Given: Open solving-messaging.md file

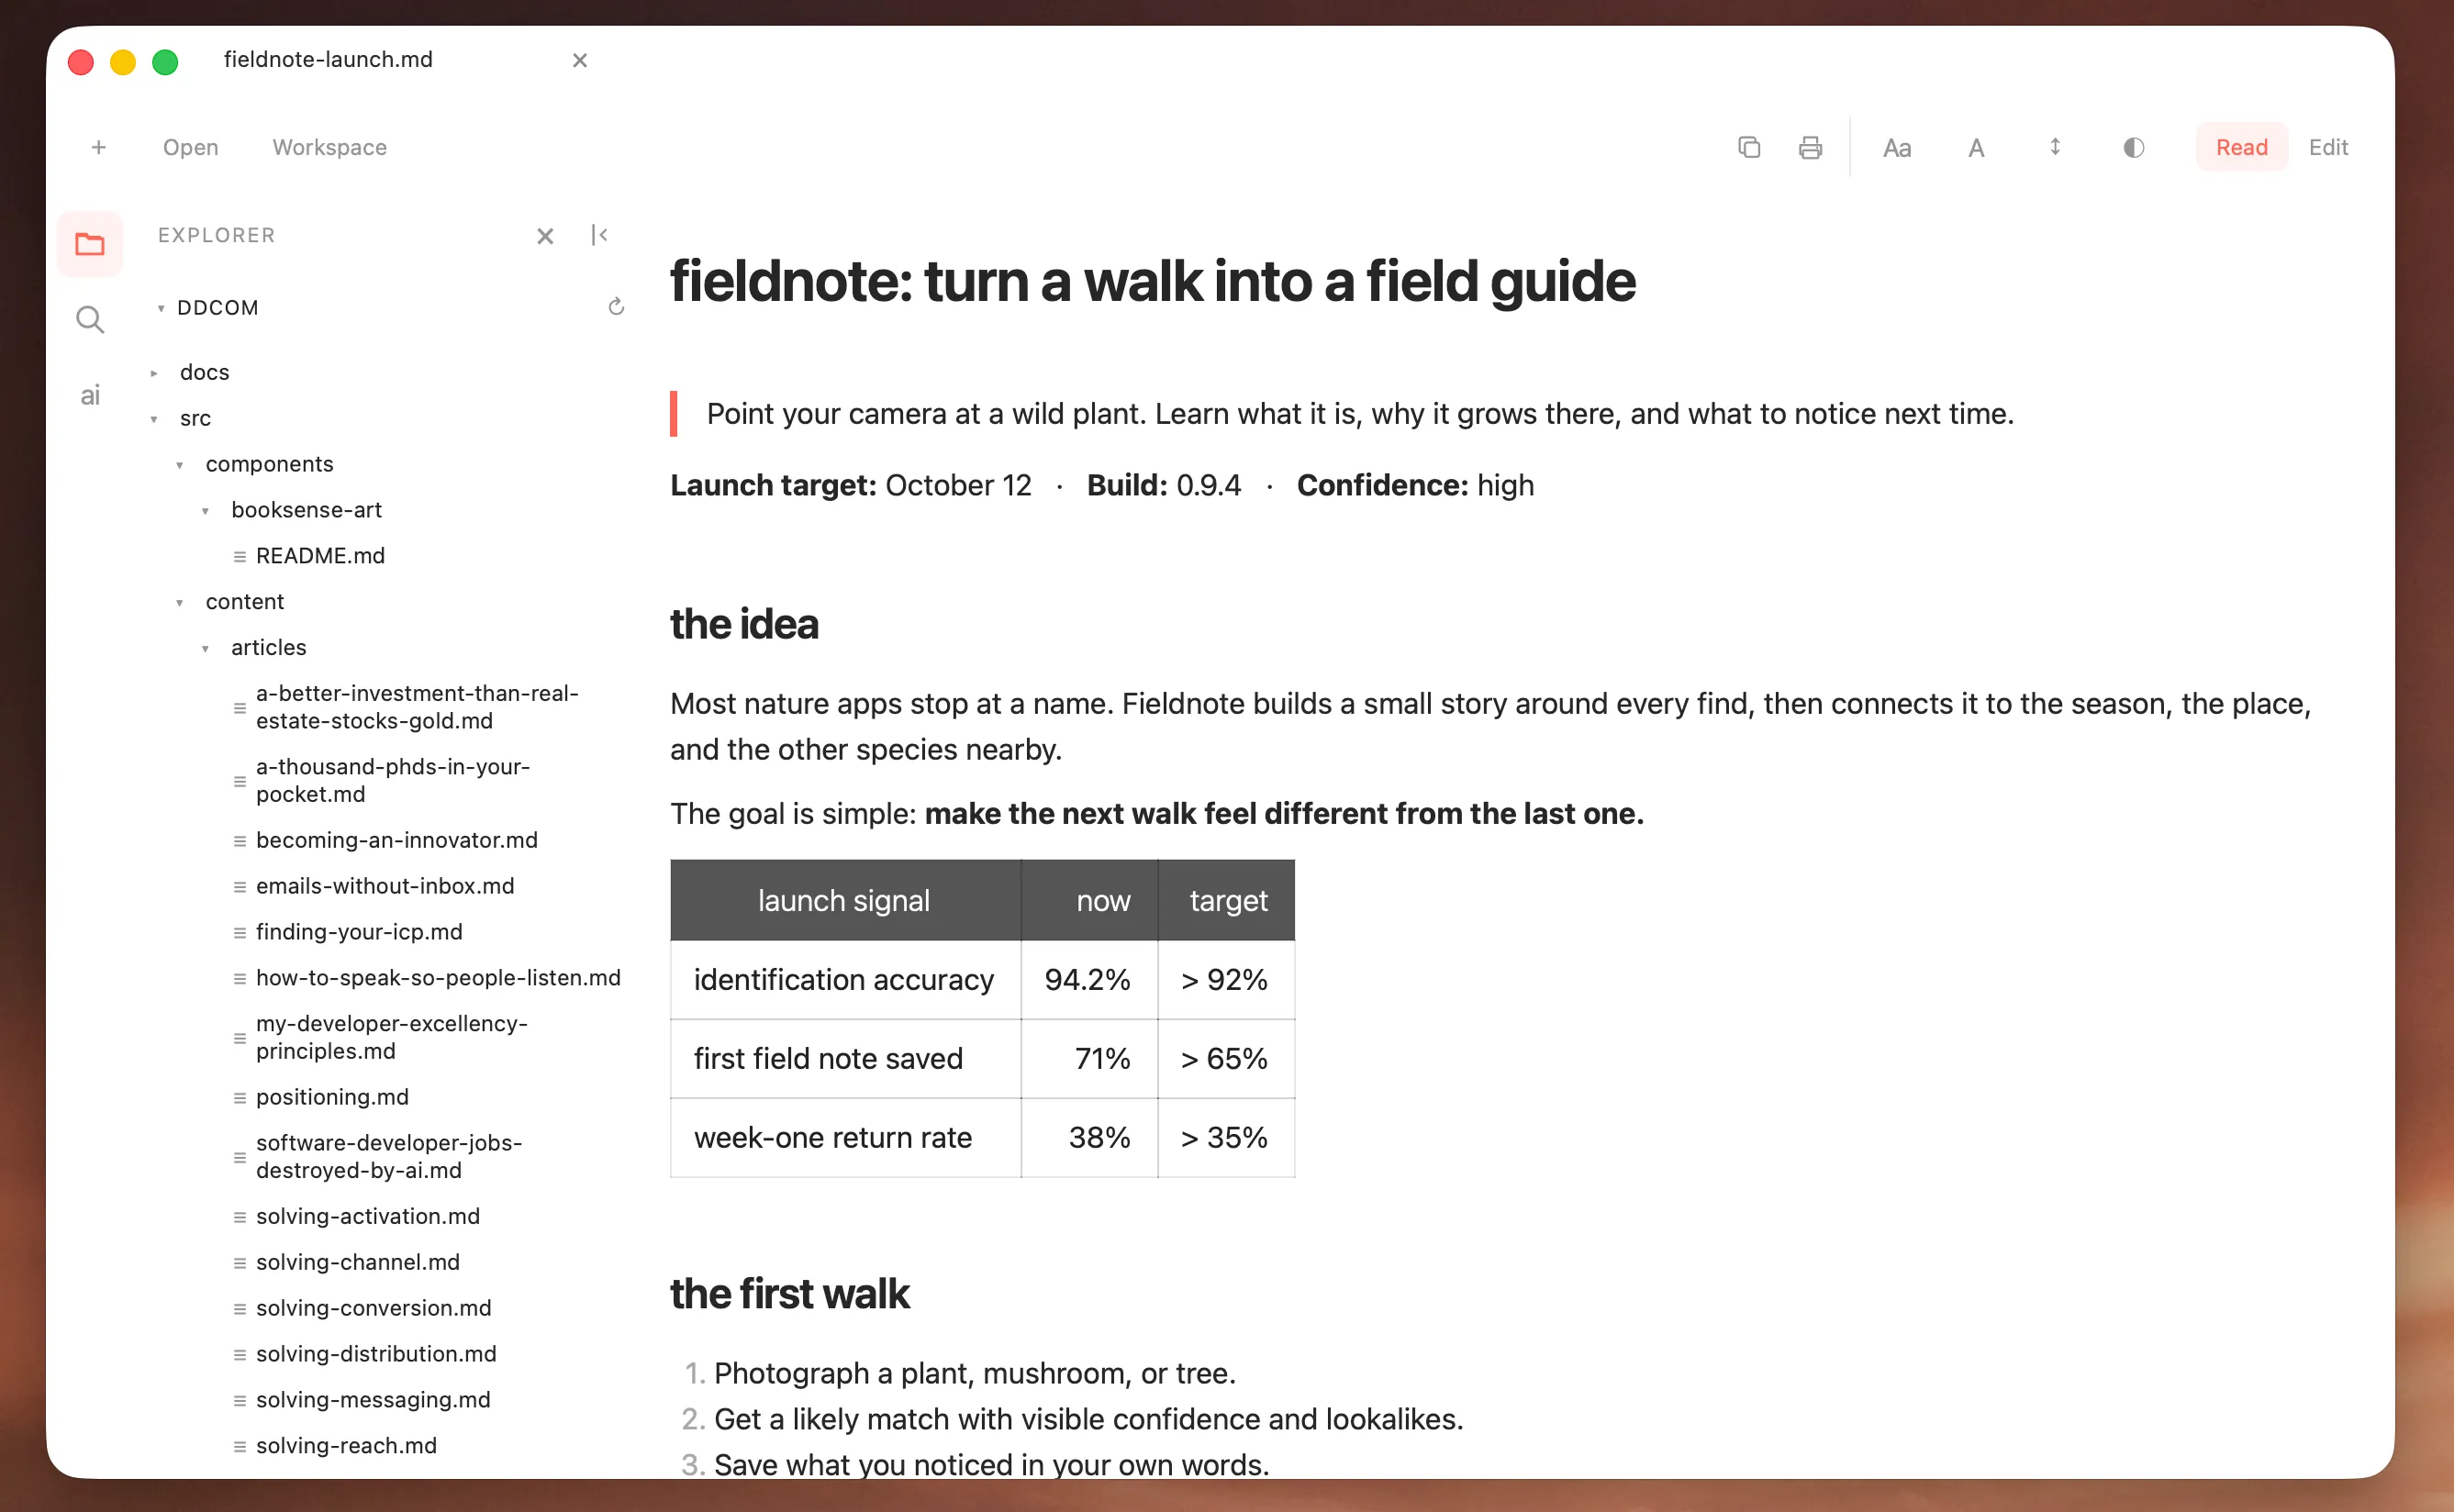Looking at the screenshot, I should click(373, 1400).
